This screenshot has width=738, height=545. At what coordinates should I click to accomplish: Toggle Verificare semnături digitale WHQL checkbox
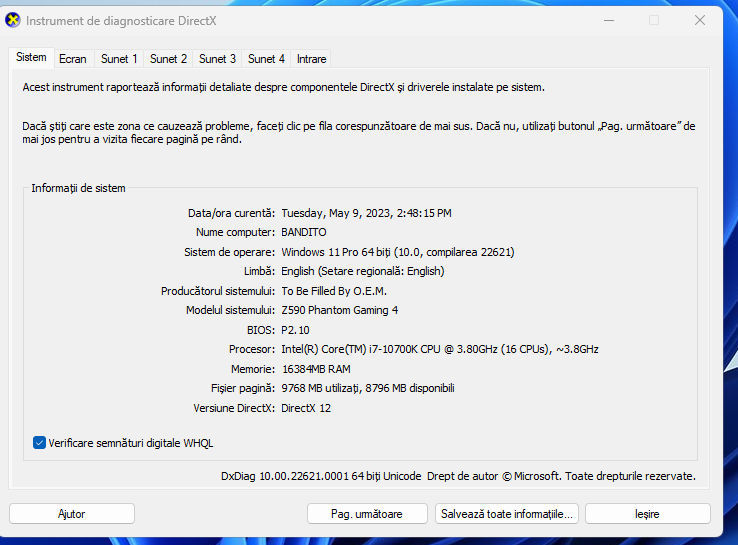tap(39, 443)
